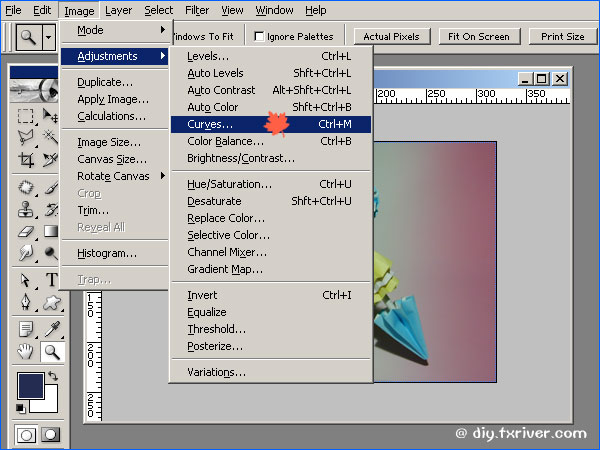Select the Rectangular Marquee tool

pos(25,116)
